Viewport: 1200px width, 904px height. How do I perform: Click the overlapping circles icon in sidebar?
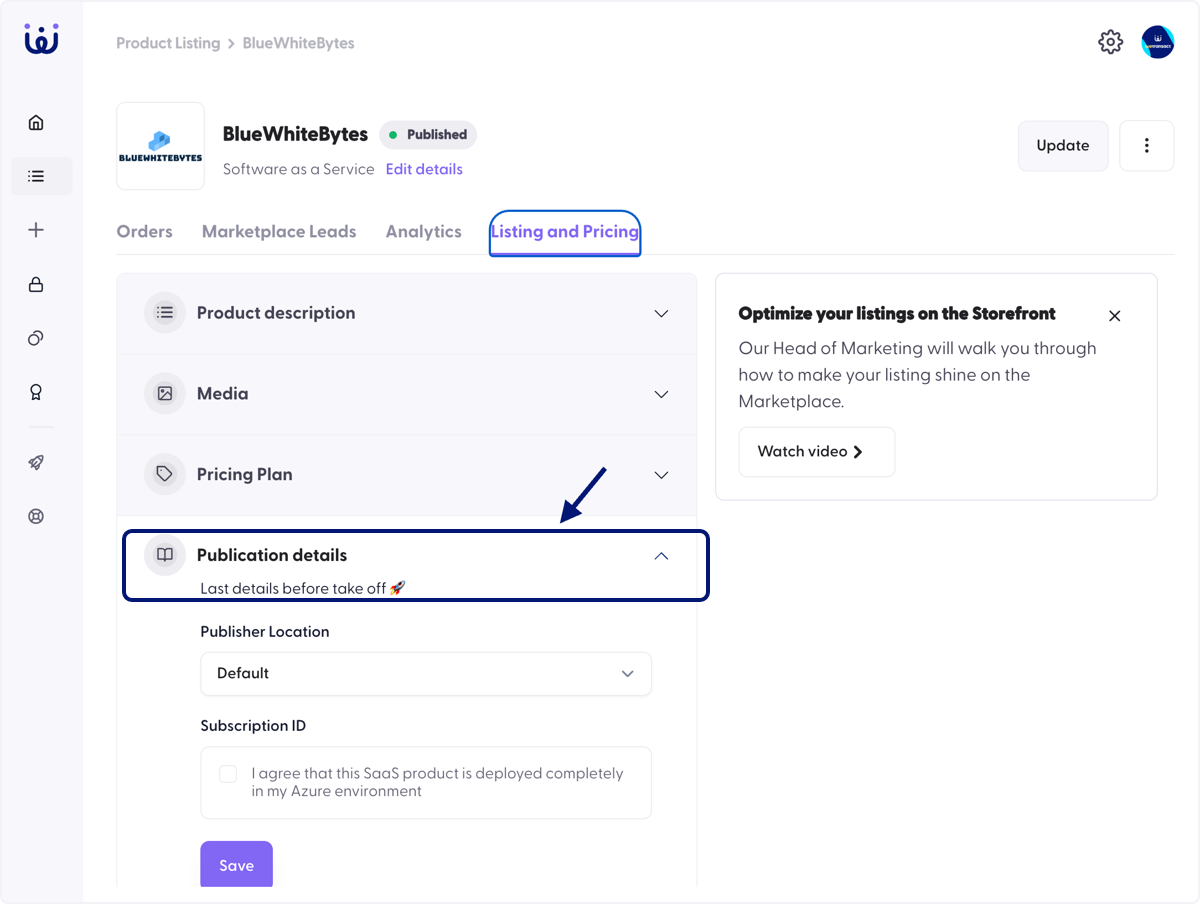[36, 338]
